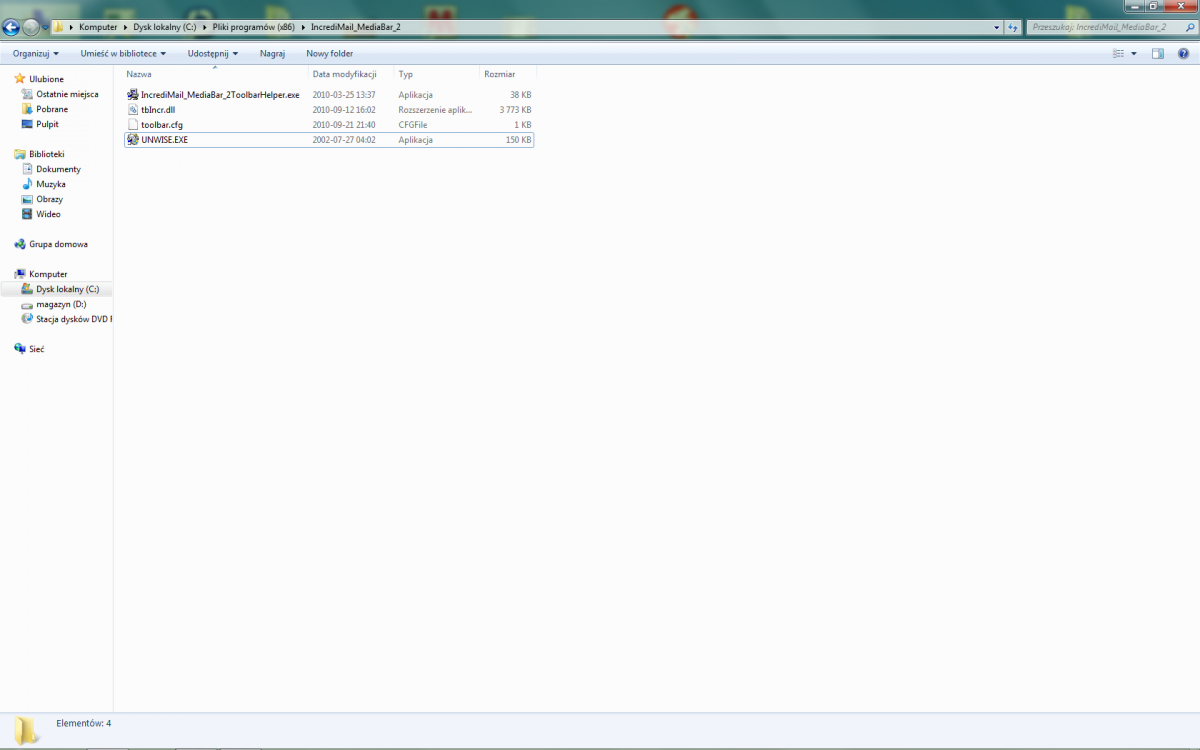Open the Wideo library

[x=48, y=214]
